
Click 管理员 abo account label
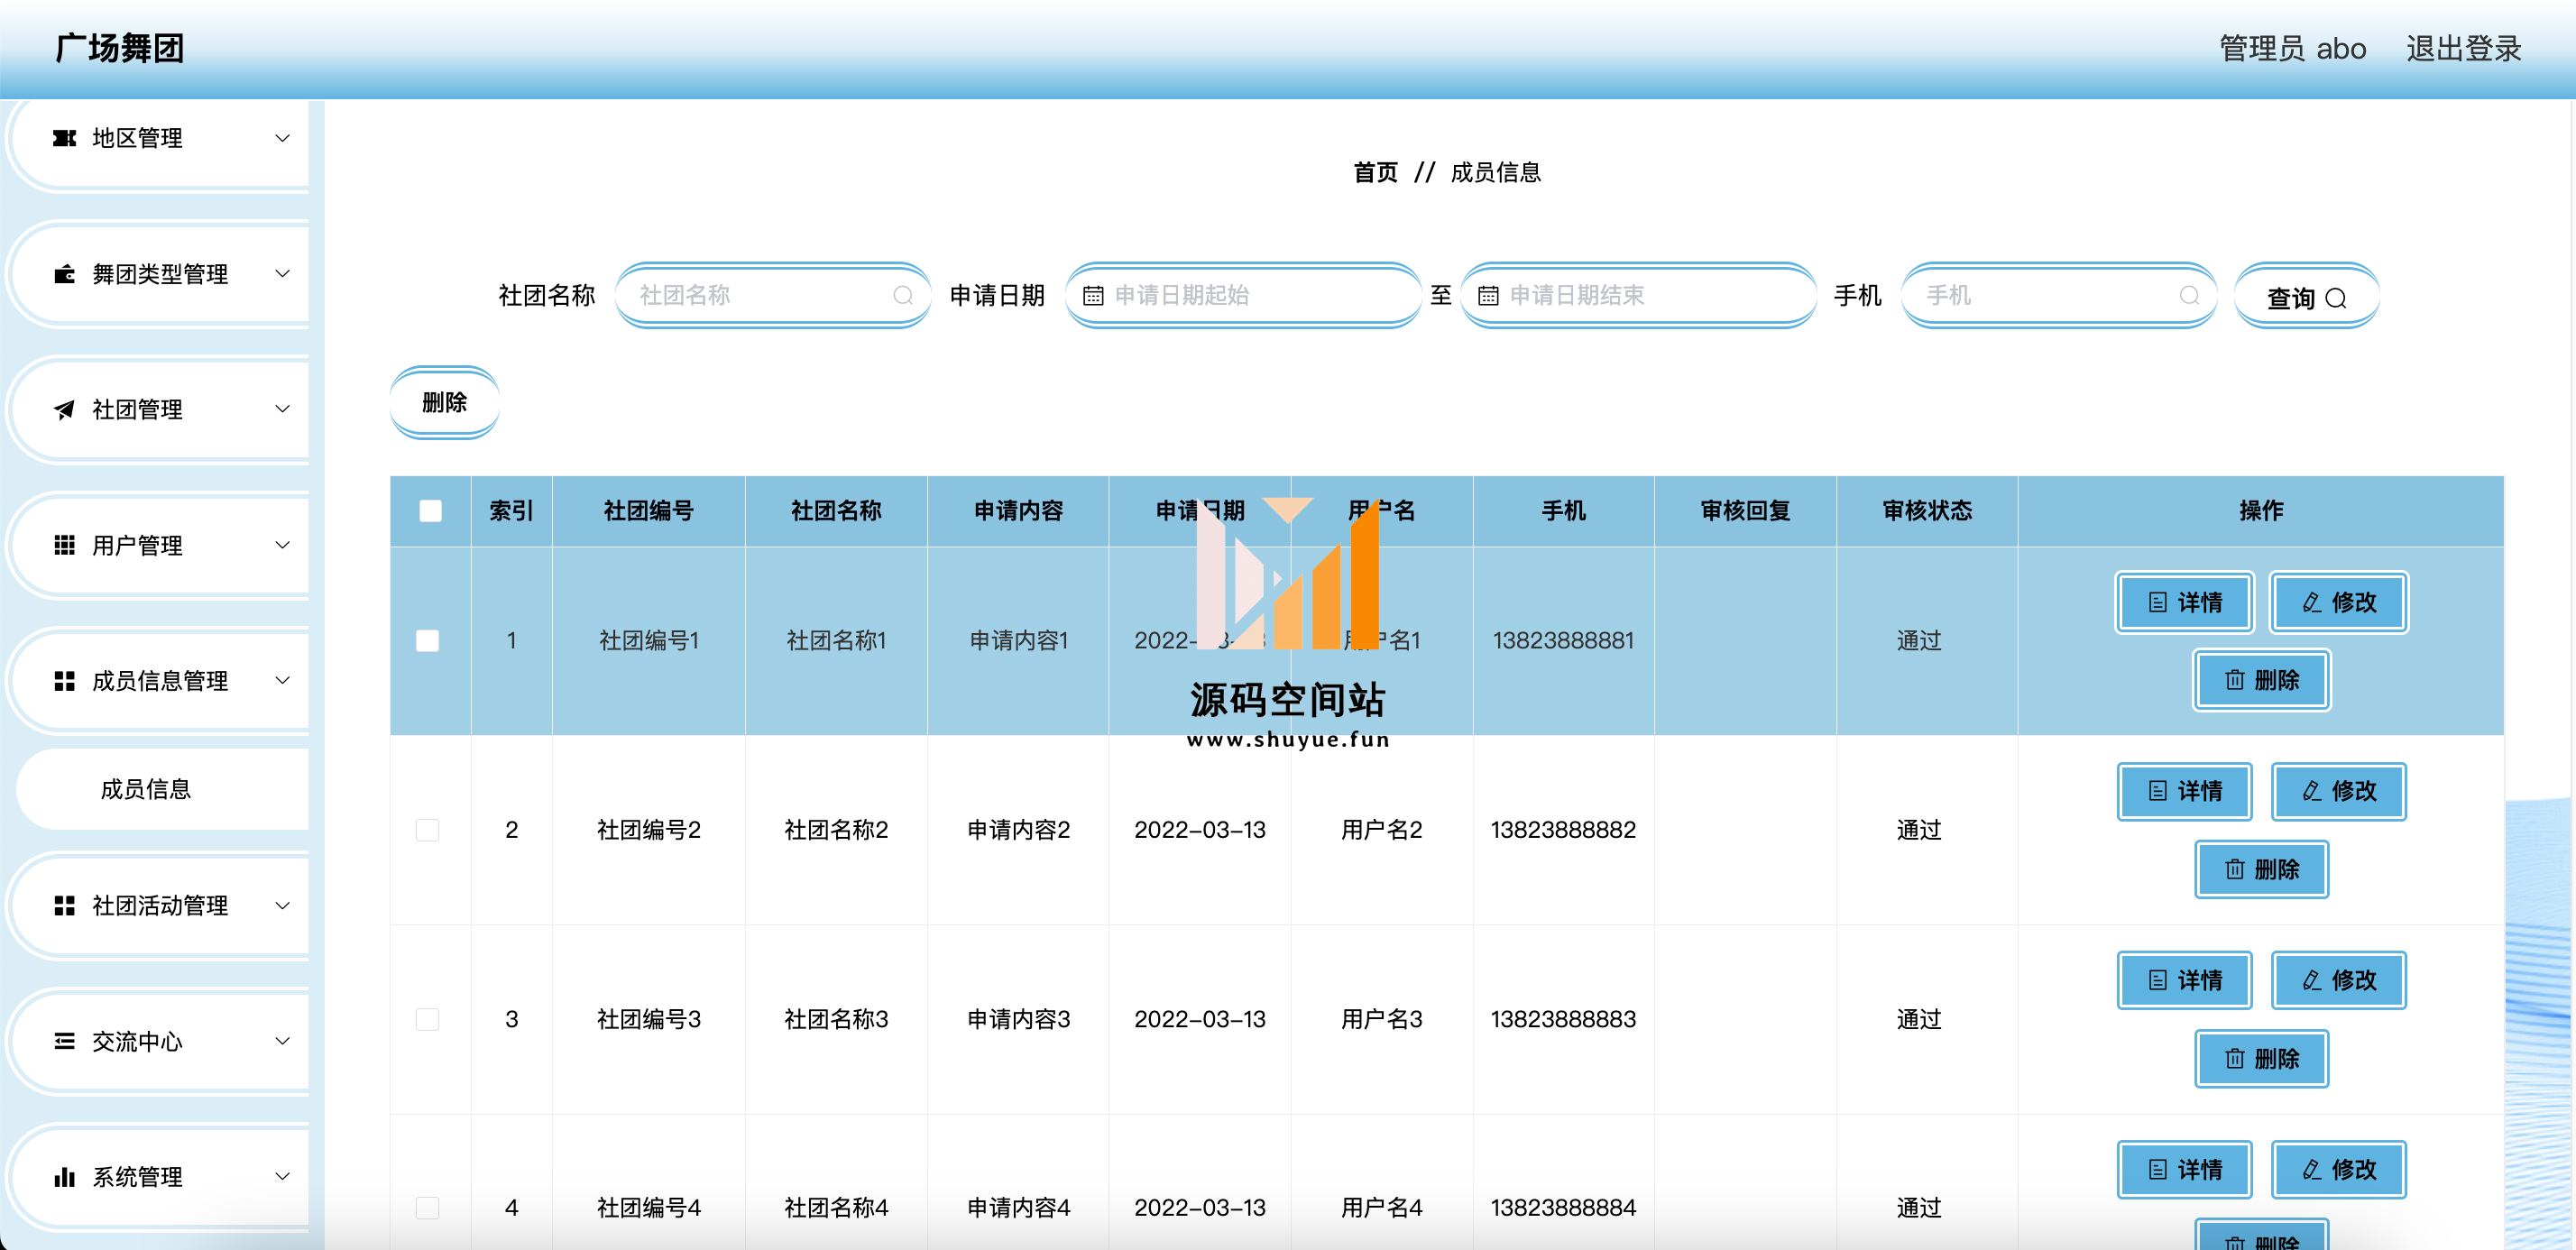point(2292,48)
